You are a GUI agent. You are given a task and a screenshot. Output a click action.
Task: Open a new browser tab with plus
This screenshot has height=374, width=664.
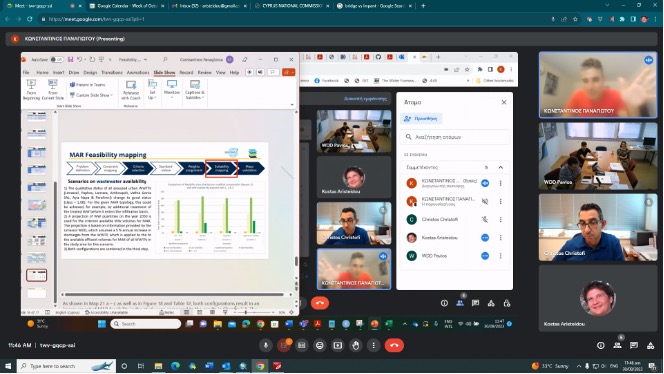(x=423, y=6)
